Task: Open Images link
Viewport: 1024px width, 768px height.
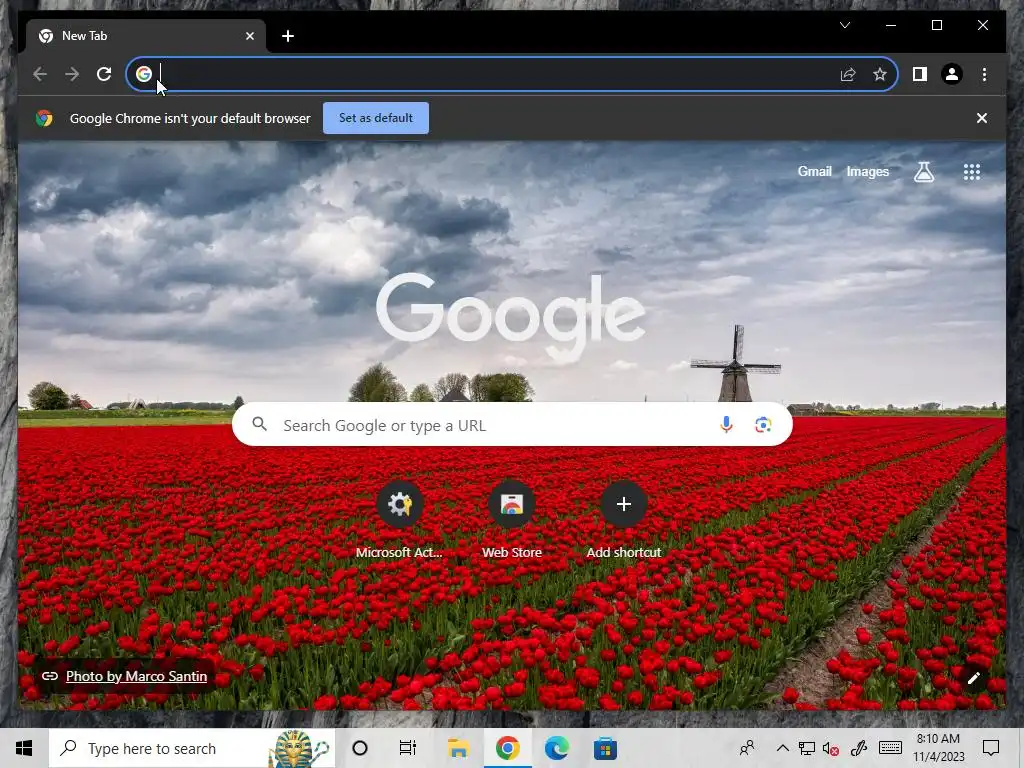Action: pyautogui.click(x=867, y=171)
